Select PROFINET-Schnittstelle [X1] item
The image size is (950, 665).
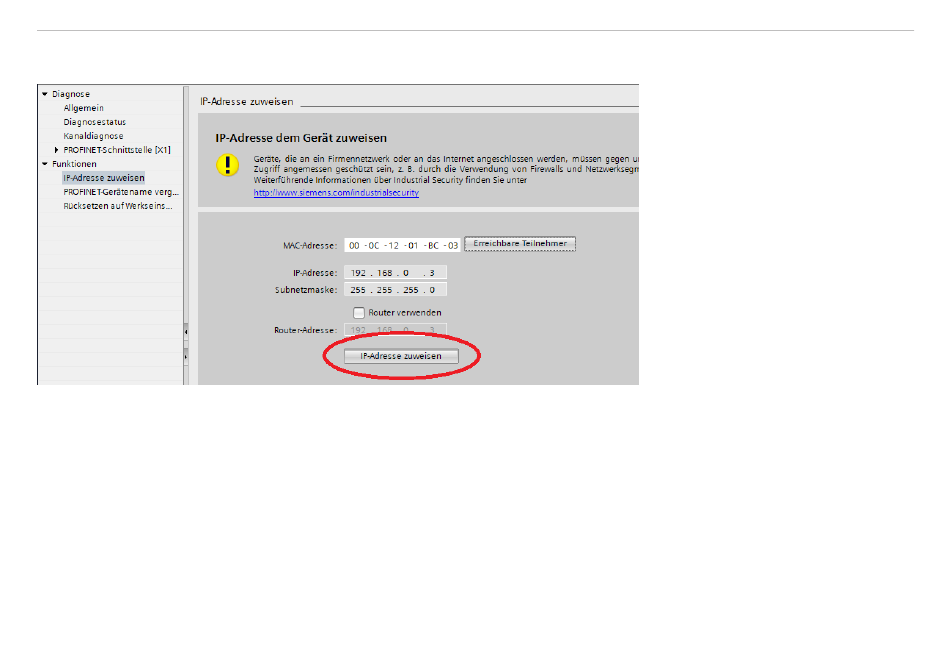(117, 150)
